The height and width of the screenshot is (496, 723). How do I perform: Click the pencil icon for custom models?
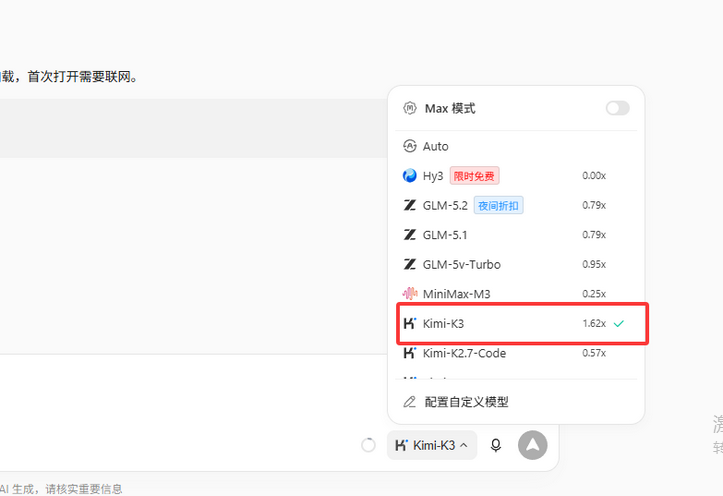coord(409,402)
